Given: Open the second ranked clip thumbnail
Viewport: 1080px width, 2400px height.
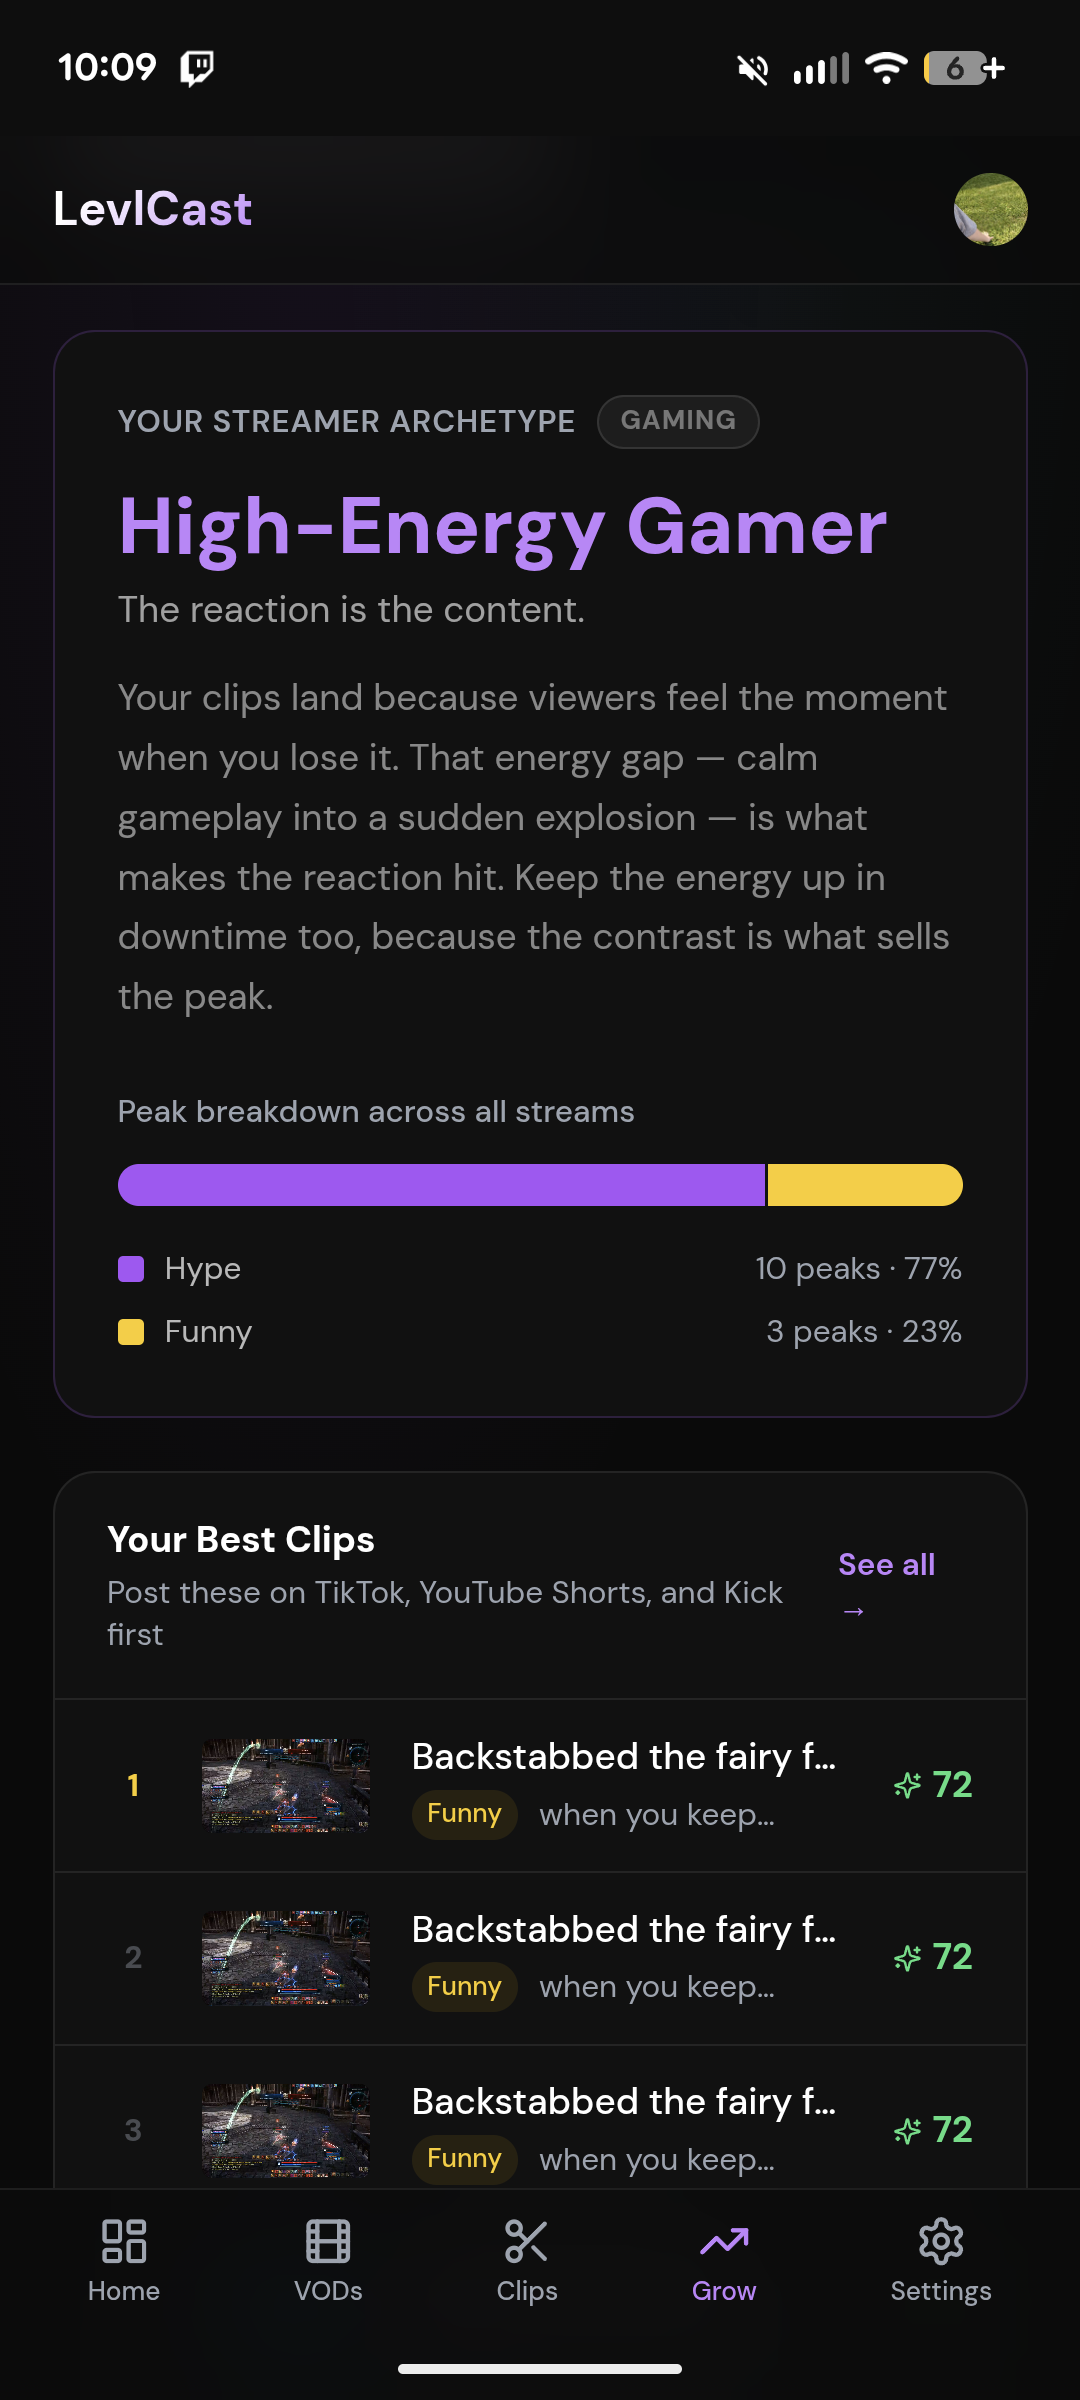Looking at the screenshot, I should (286, 1958).
